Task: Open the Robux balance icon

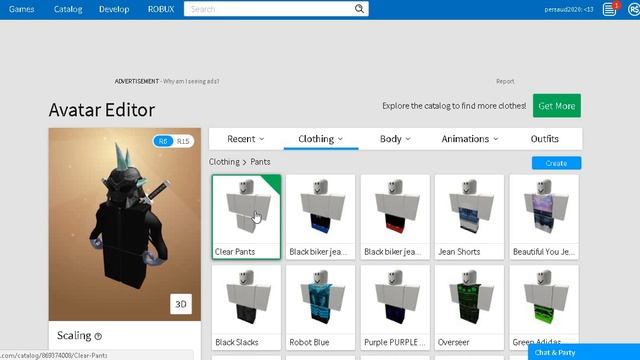Action: pos(634,9)
